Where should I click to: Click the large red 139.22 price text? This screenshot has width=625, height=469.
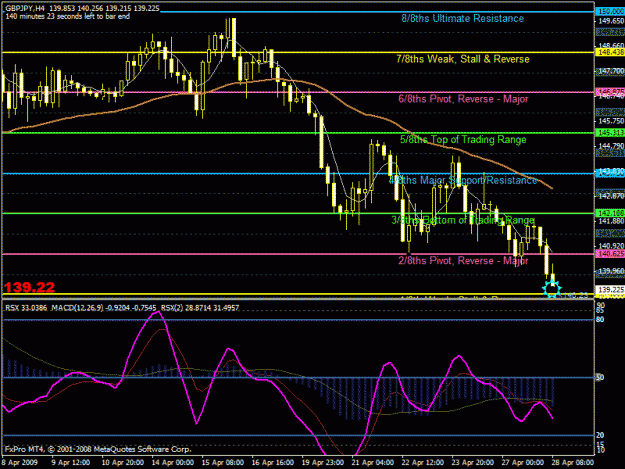coord(29,287)
